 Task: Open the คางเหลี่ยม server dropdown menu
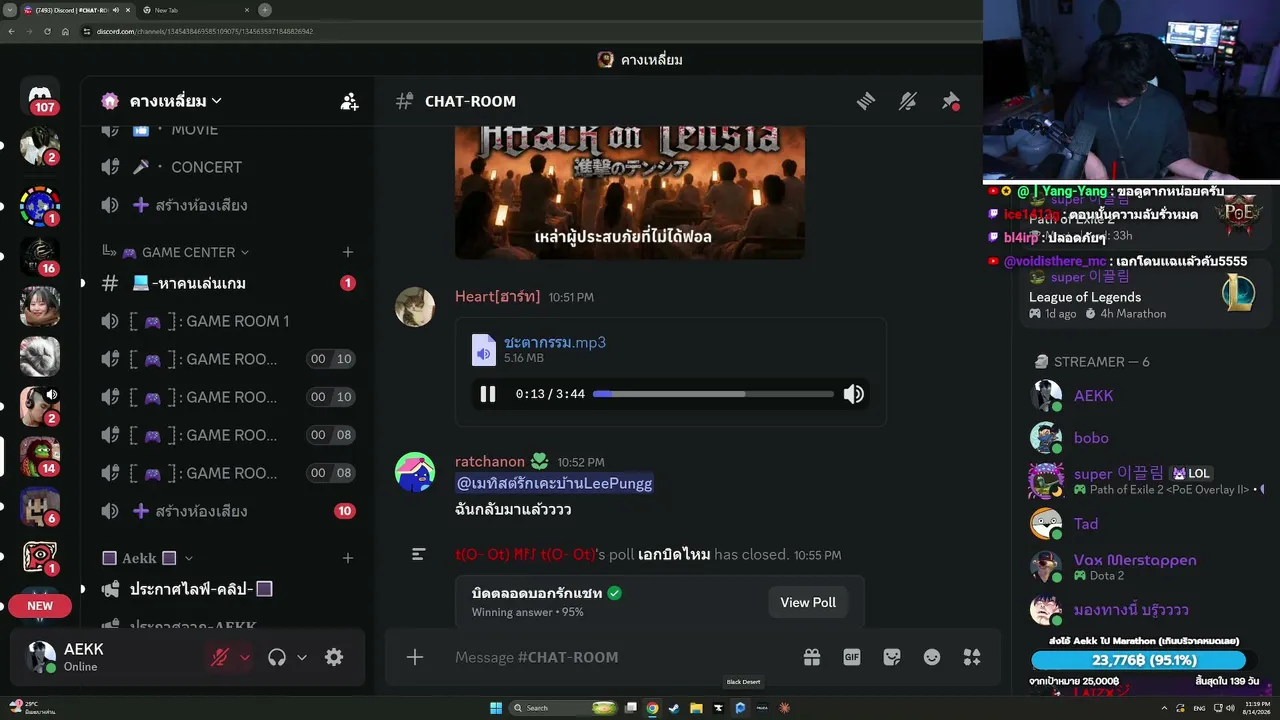[176, 101]
